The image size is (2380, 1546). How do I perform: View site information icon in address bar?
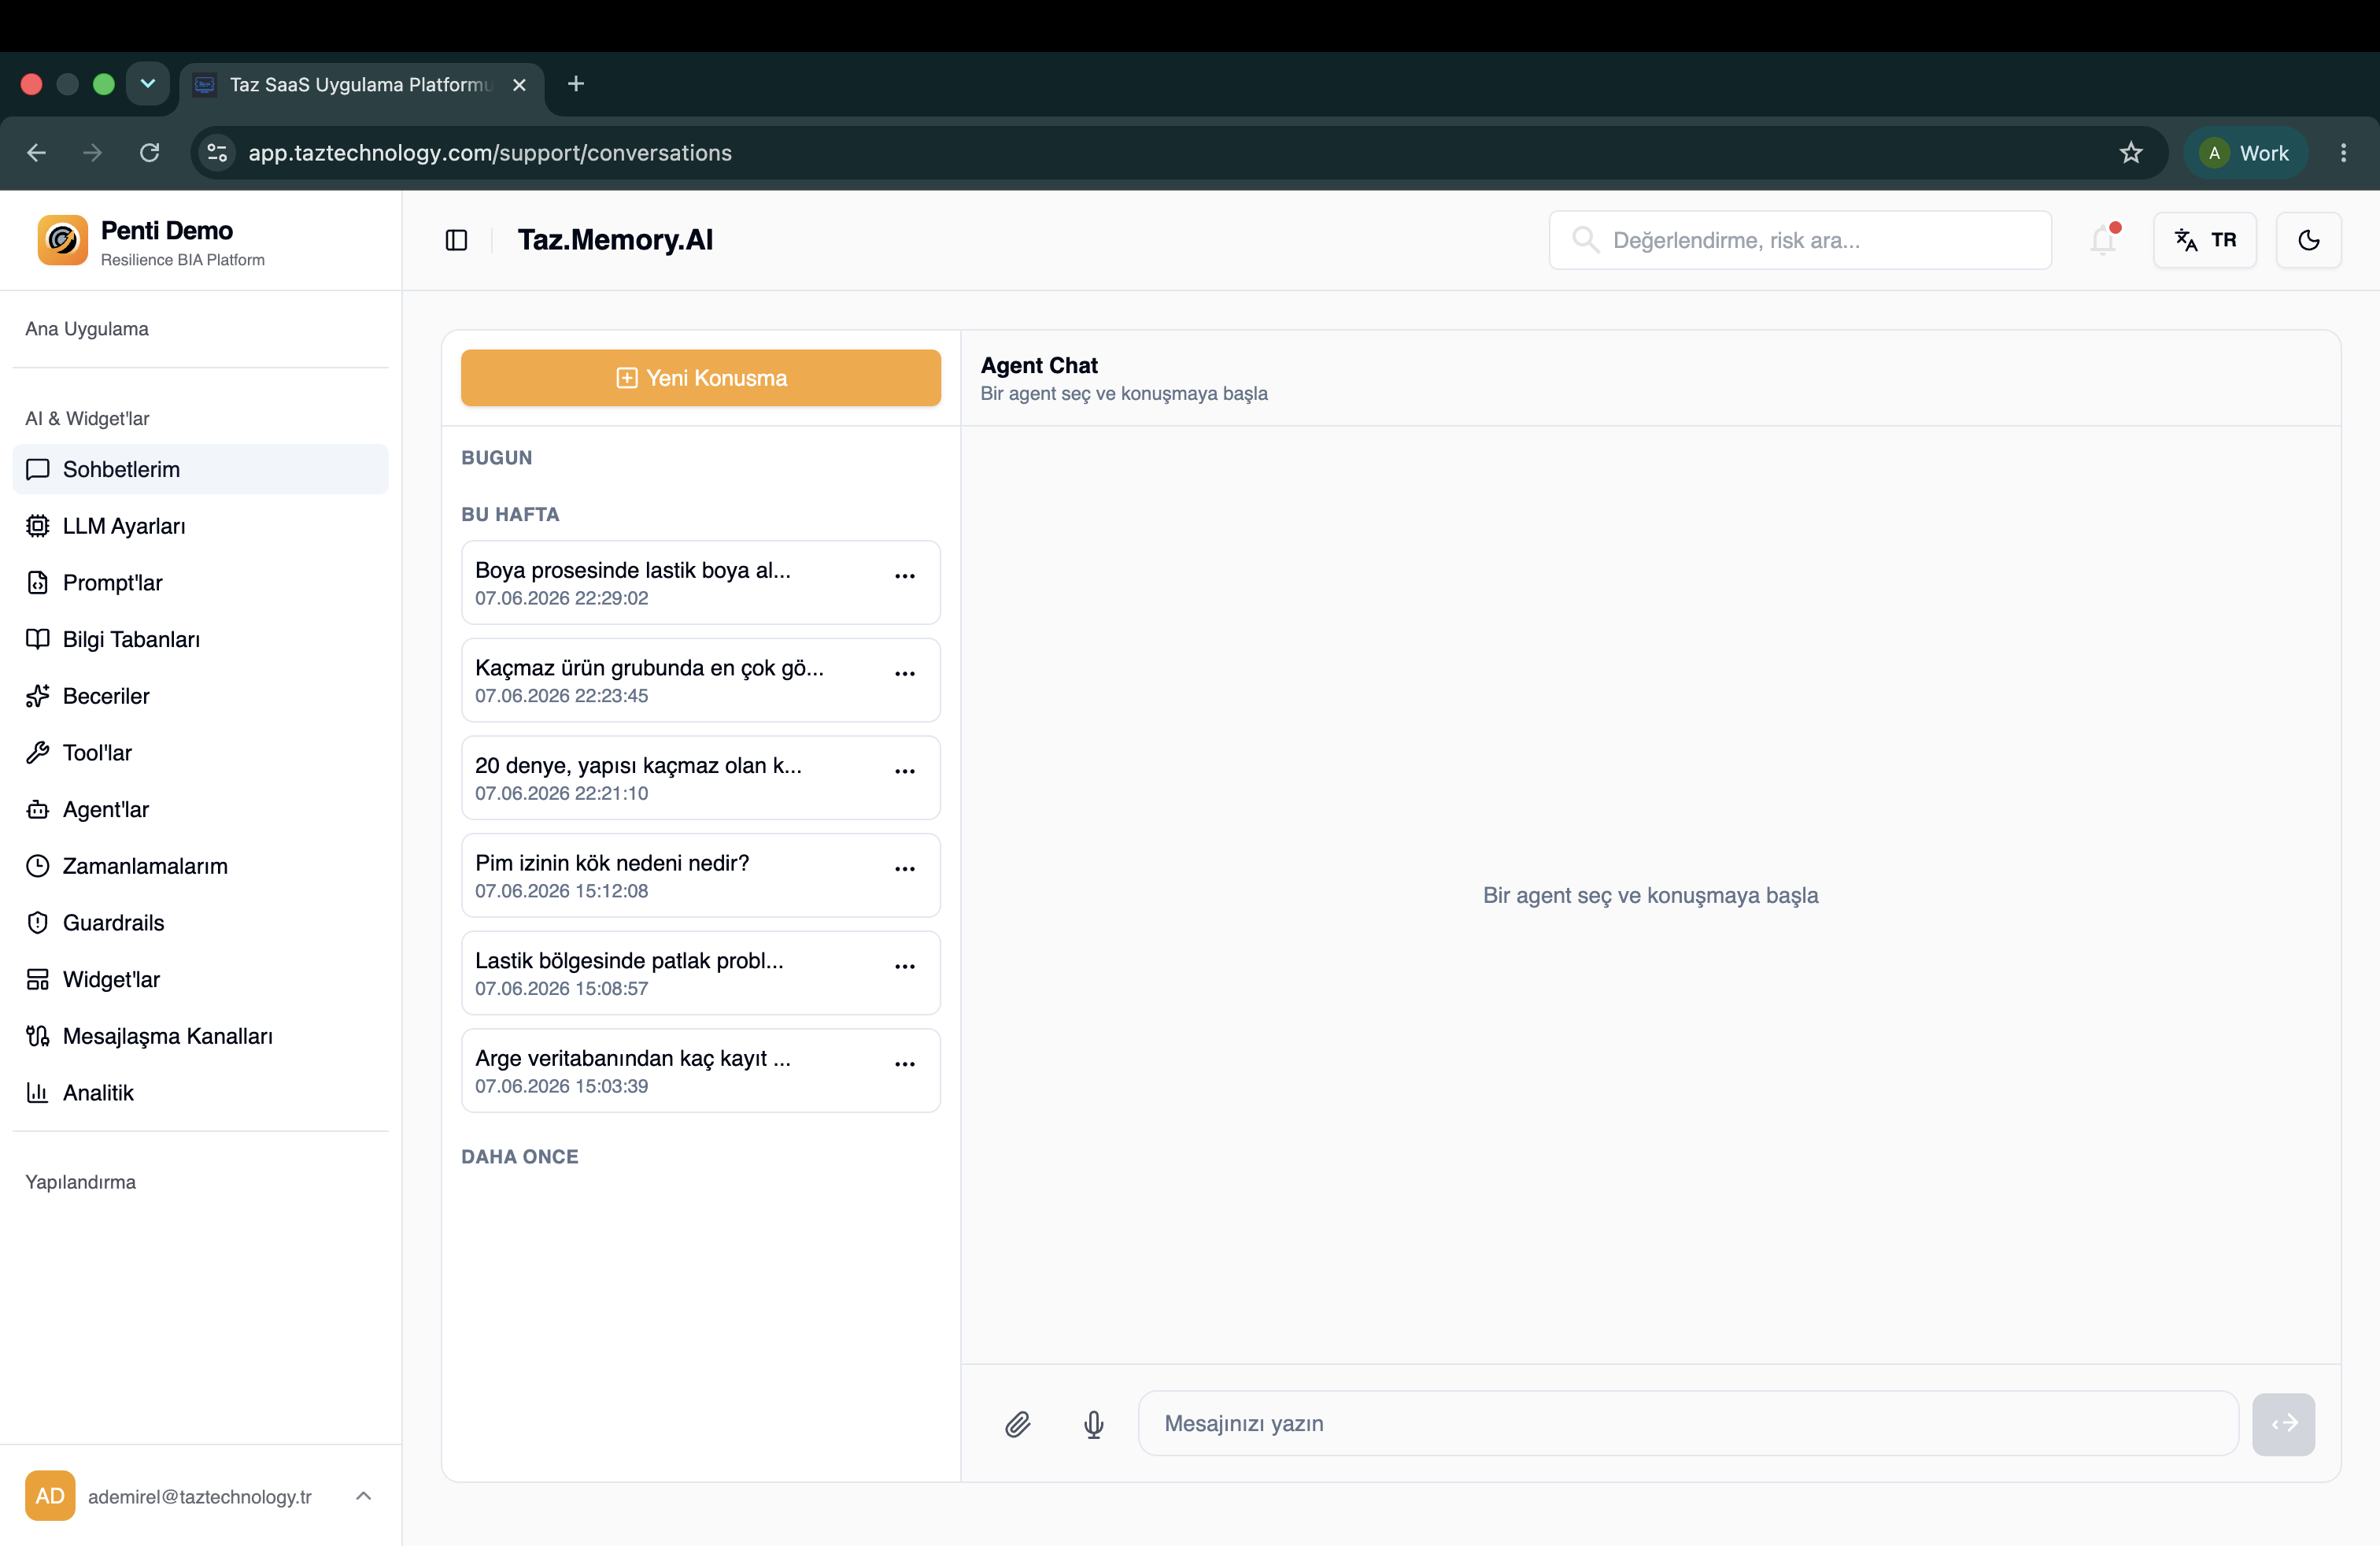tap(217, 153)
